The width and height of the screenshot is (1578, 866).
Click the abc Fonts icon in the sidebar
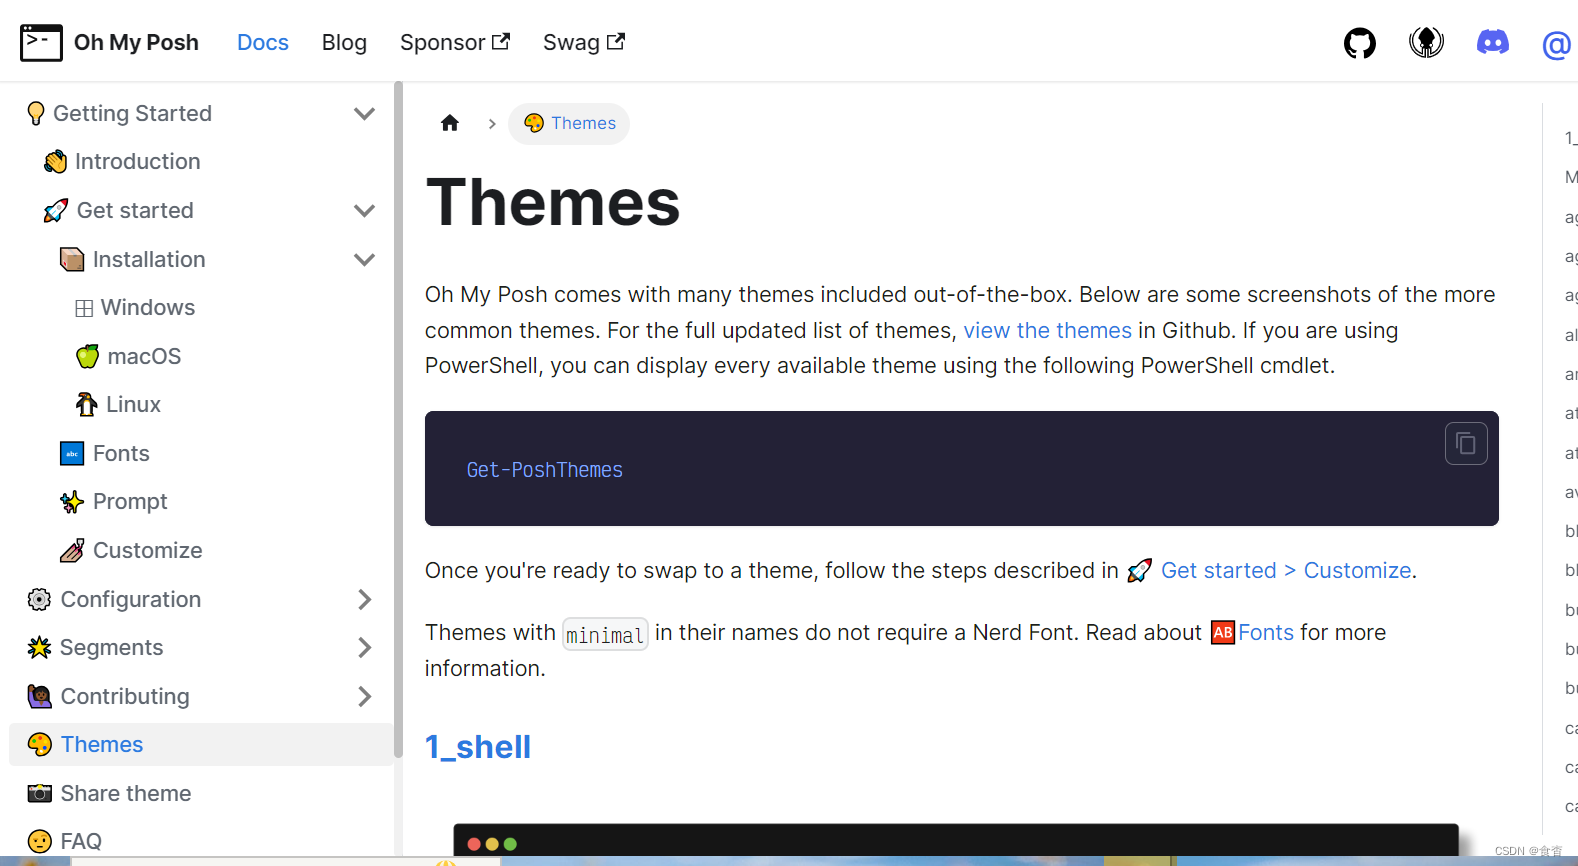pyautogui.click(x=72, y=453)
